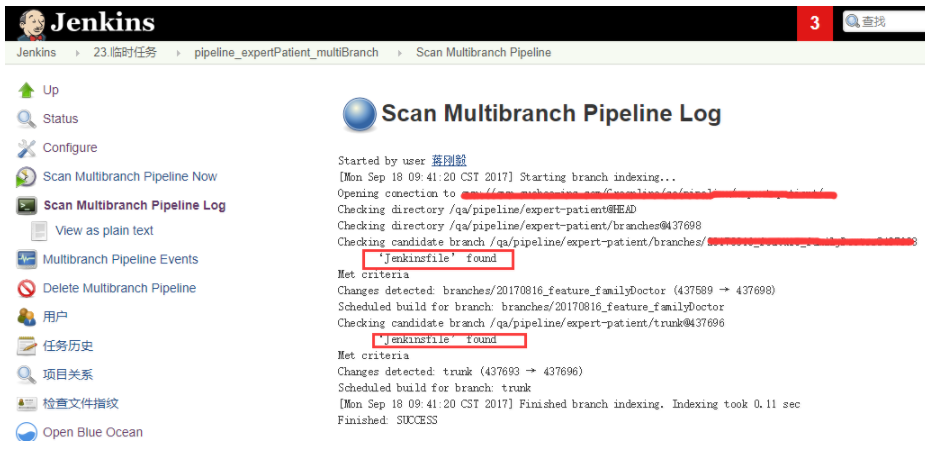Screen dimensions: 925x455
Task: Click the Scan Multibranch Pipeline Now clock icon
Action: point(26,177)
